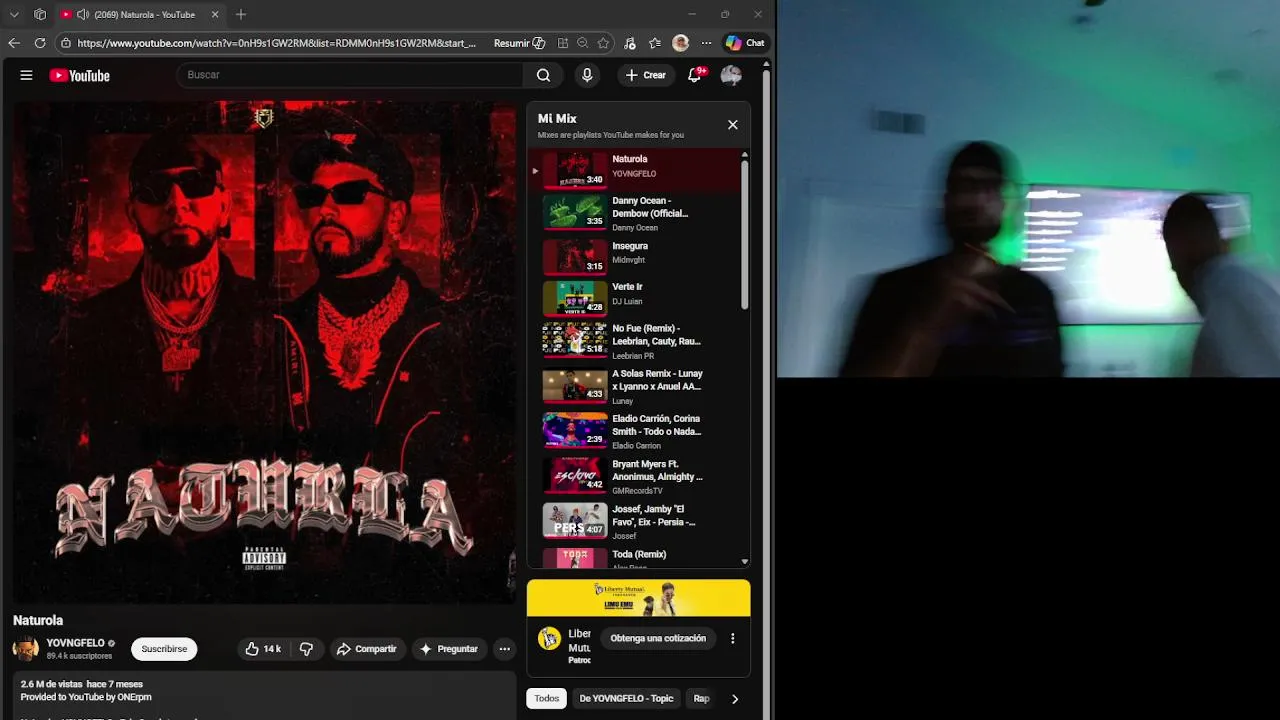The width and height of the screenshot is (1280, 720).
Task: Select the De YOVNGFELO - Topic chip
Action: coord(626,699)
